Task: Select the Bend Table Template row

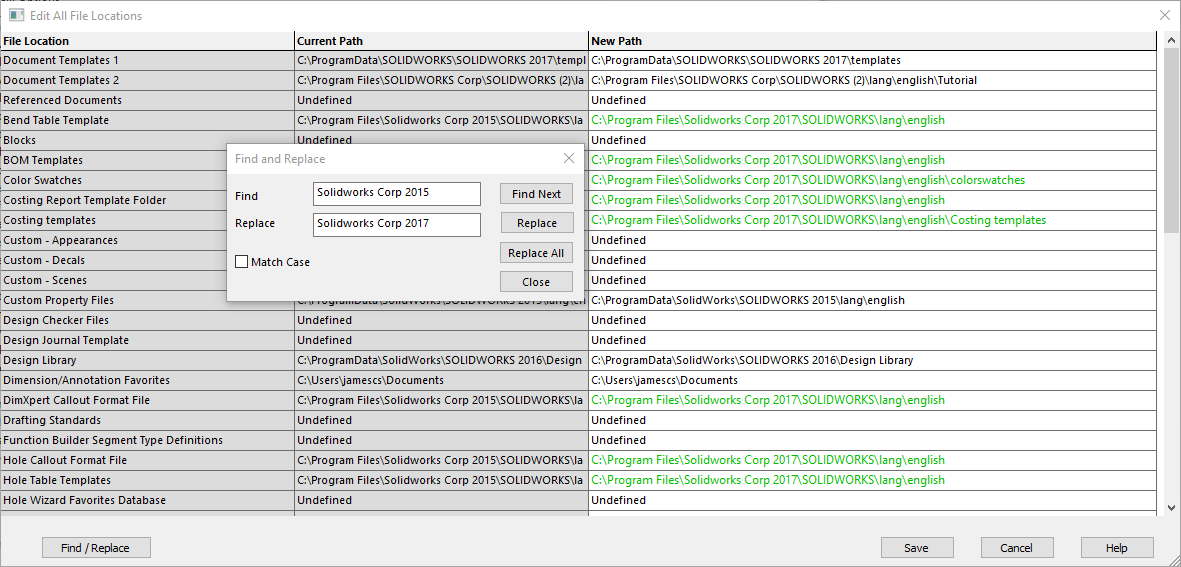Action: 147,120
